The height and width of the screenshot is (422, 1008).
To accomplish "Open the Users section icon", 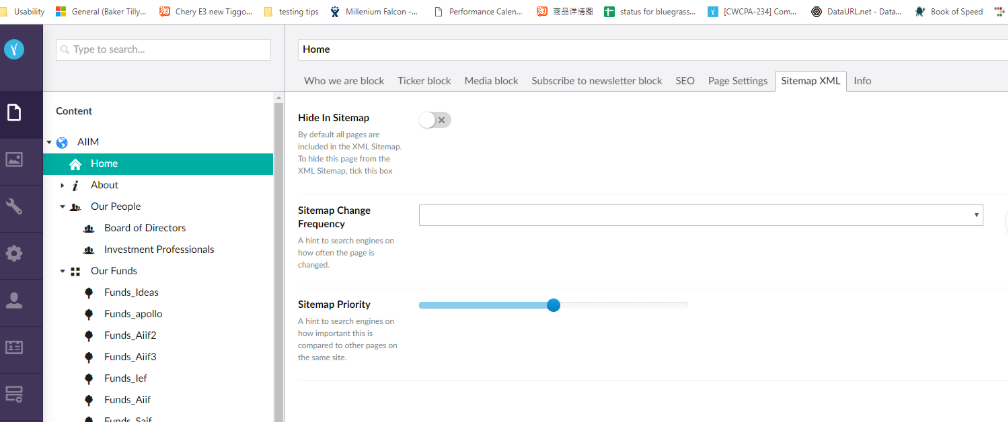I will coord(14,300).
